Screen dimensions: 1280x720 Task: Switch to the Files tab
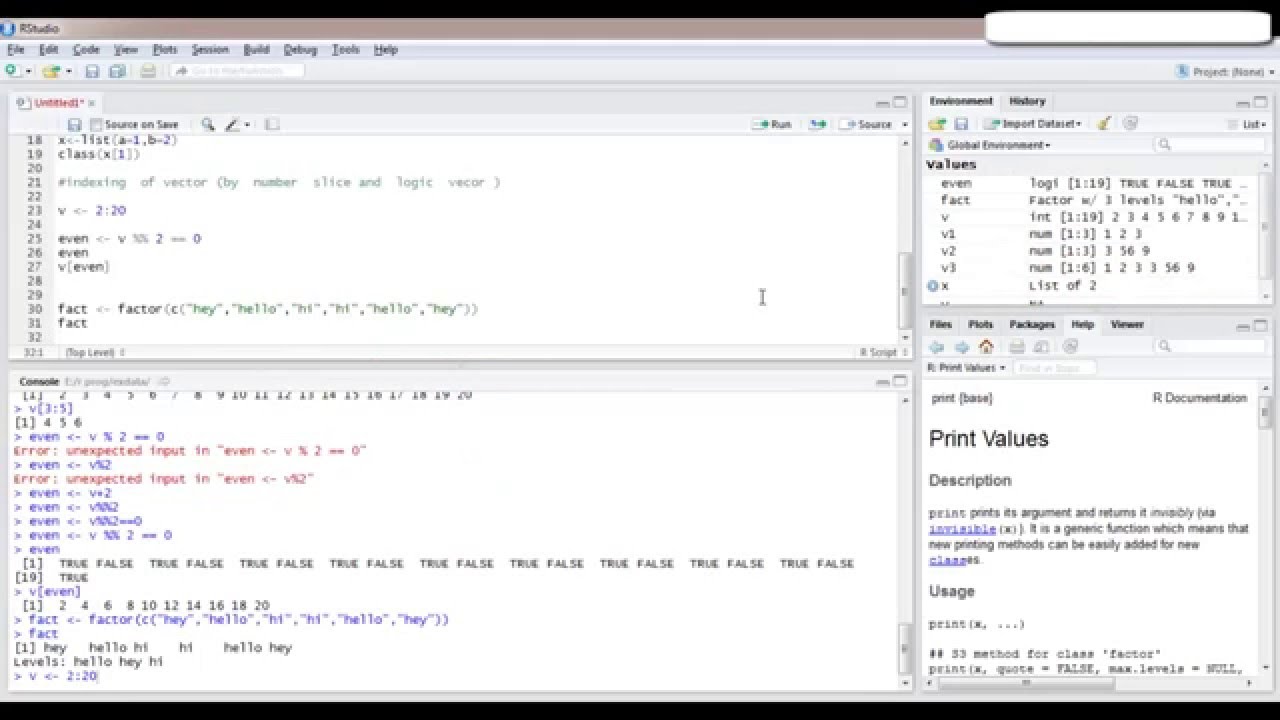[x=941, y=324]
